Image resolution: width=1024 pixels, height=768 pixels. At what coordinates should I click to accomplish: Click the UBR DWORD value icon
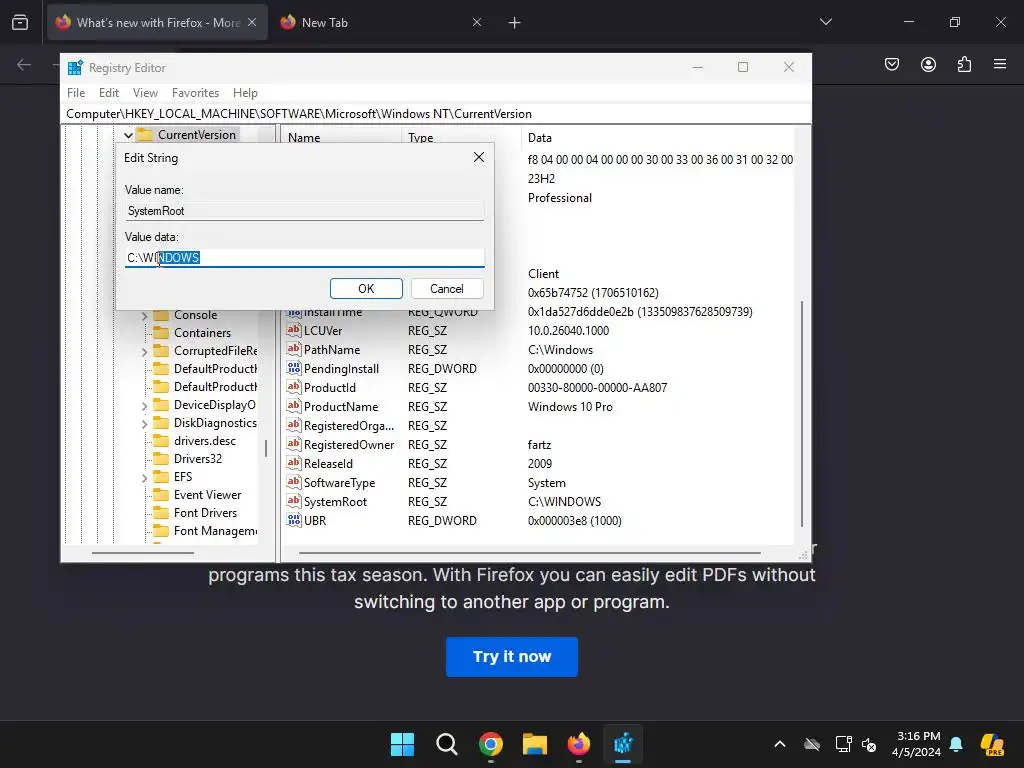click(x=294, y=520)
